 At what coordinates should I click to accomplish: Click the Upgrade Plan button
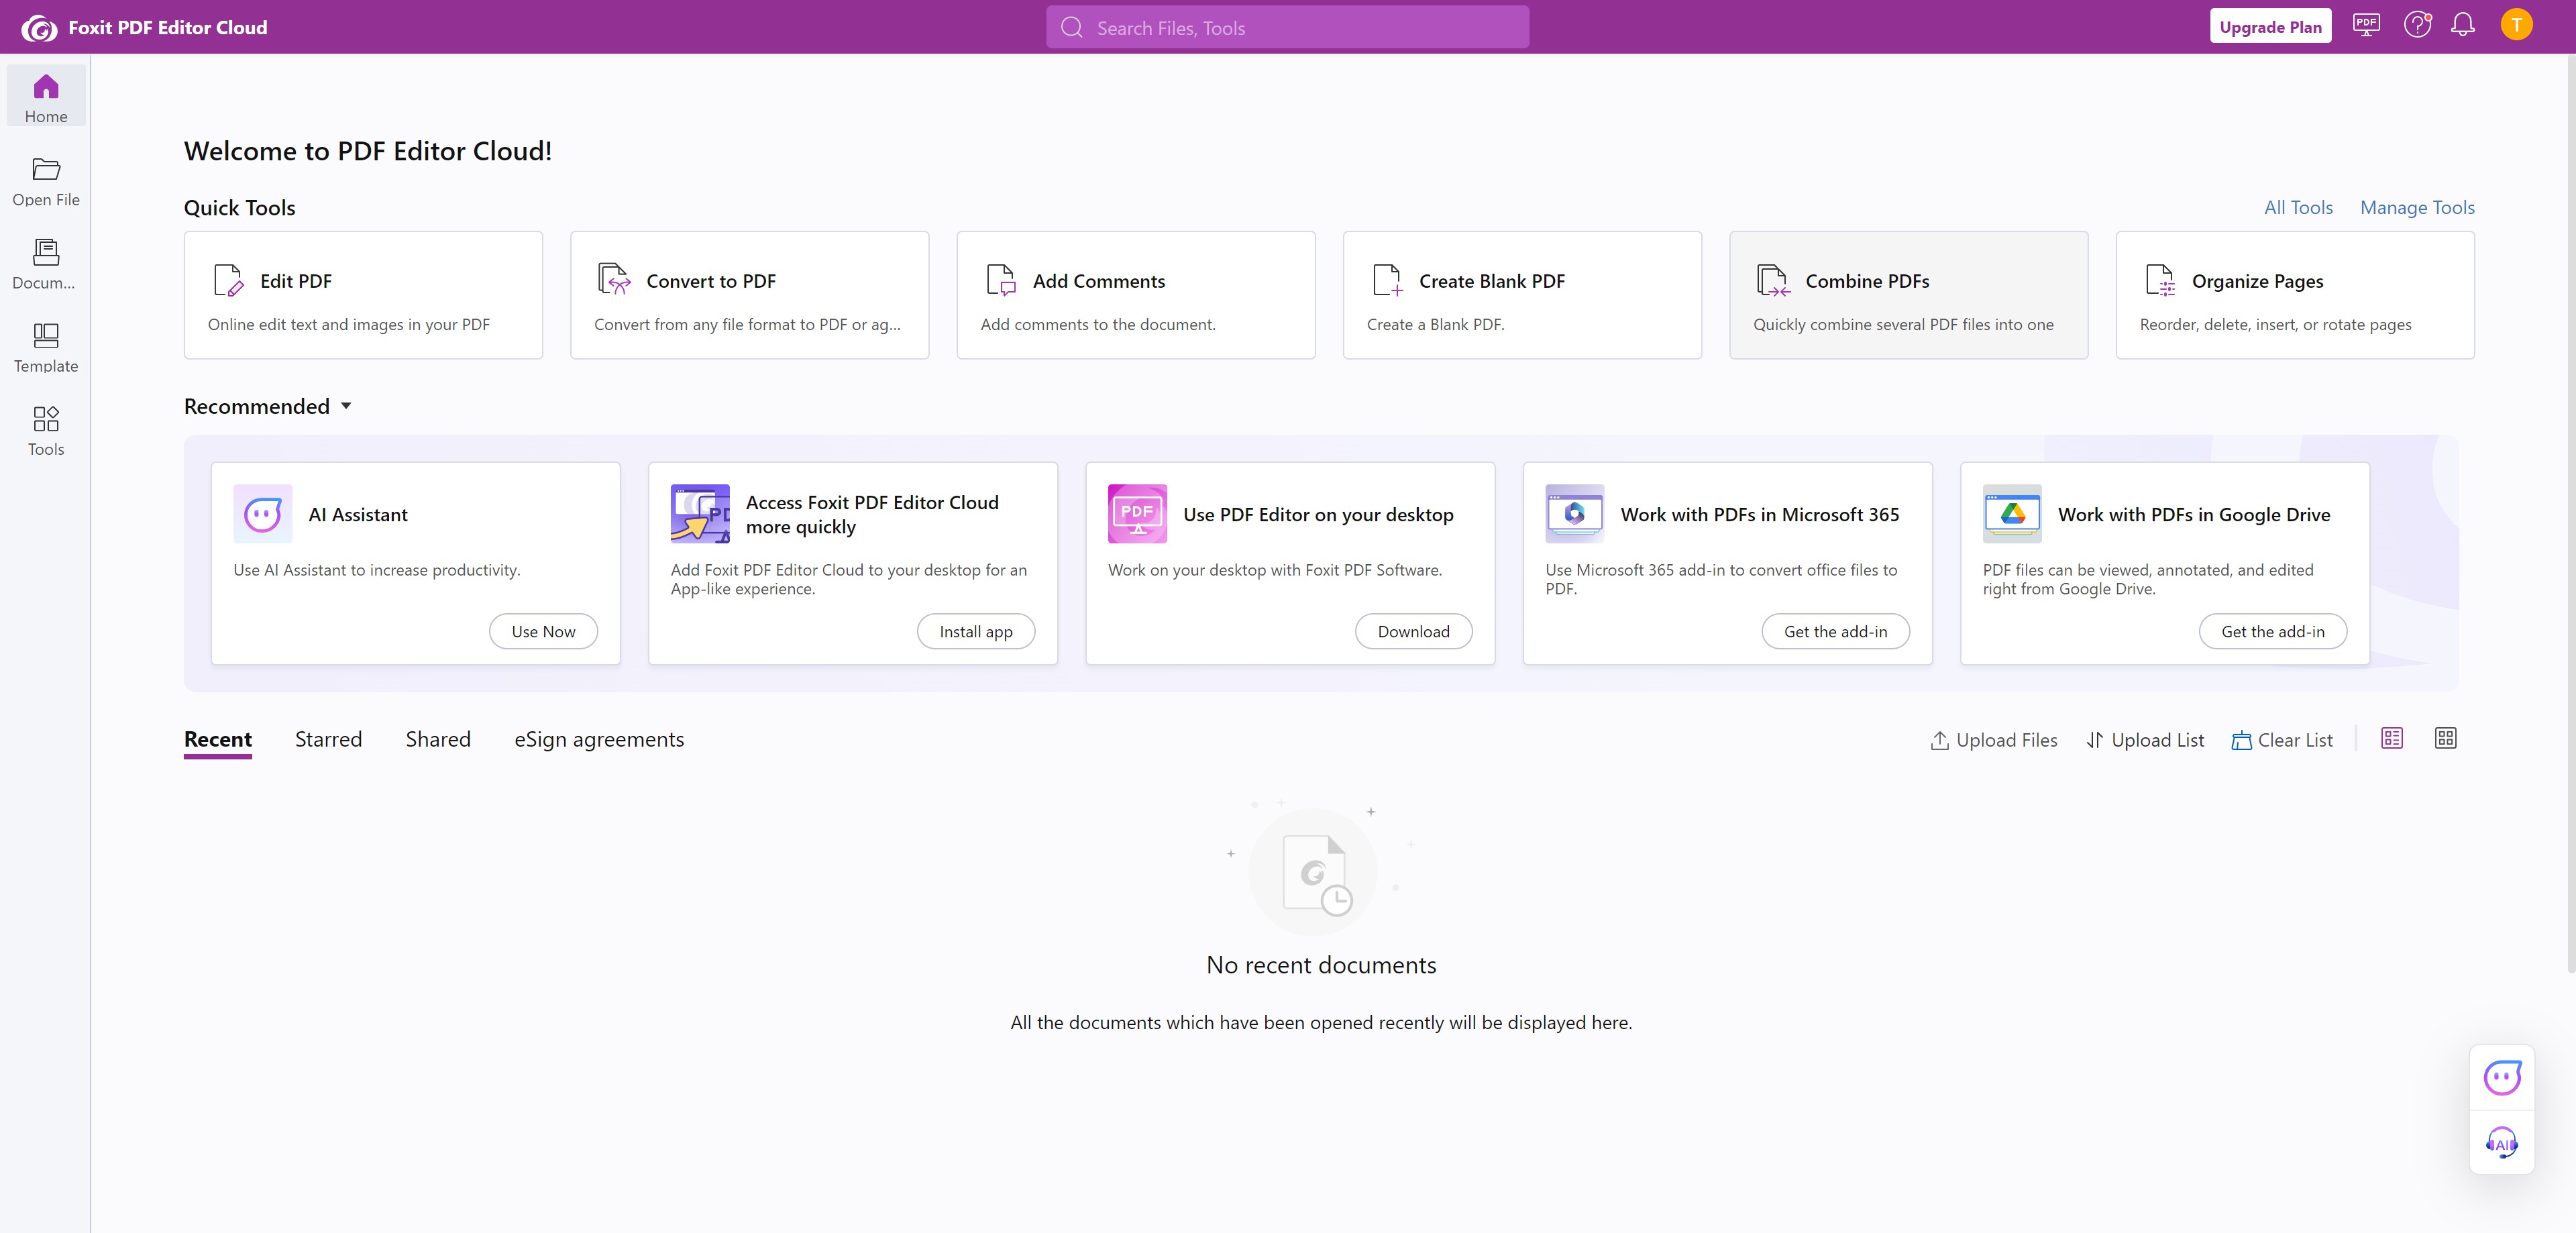pos(2270,27)
